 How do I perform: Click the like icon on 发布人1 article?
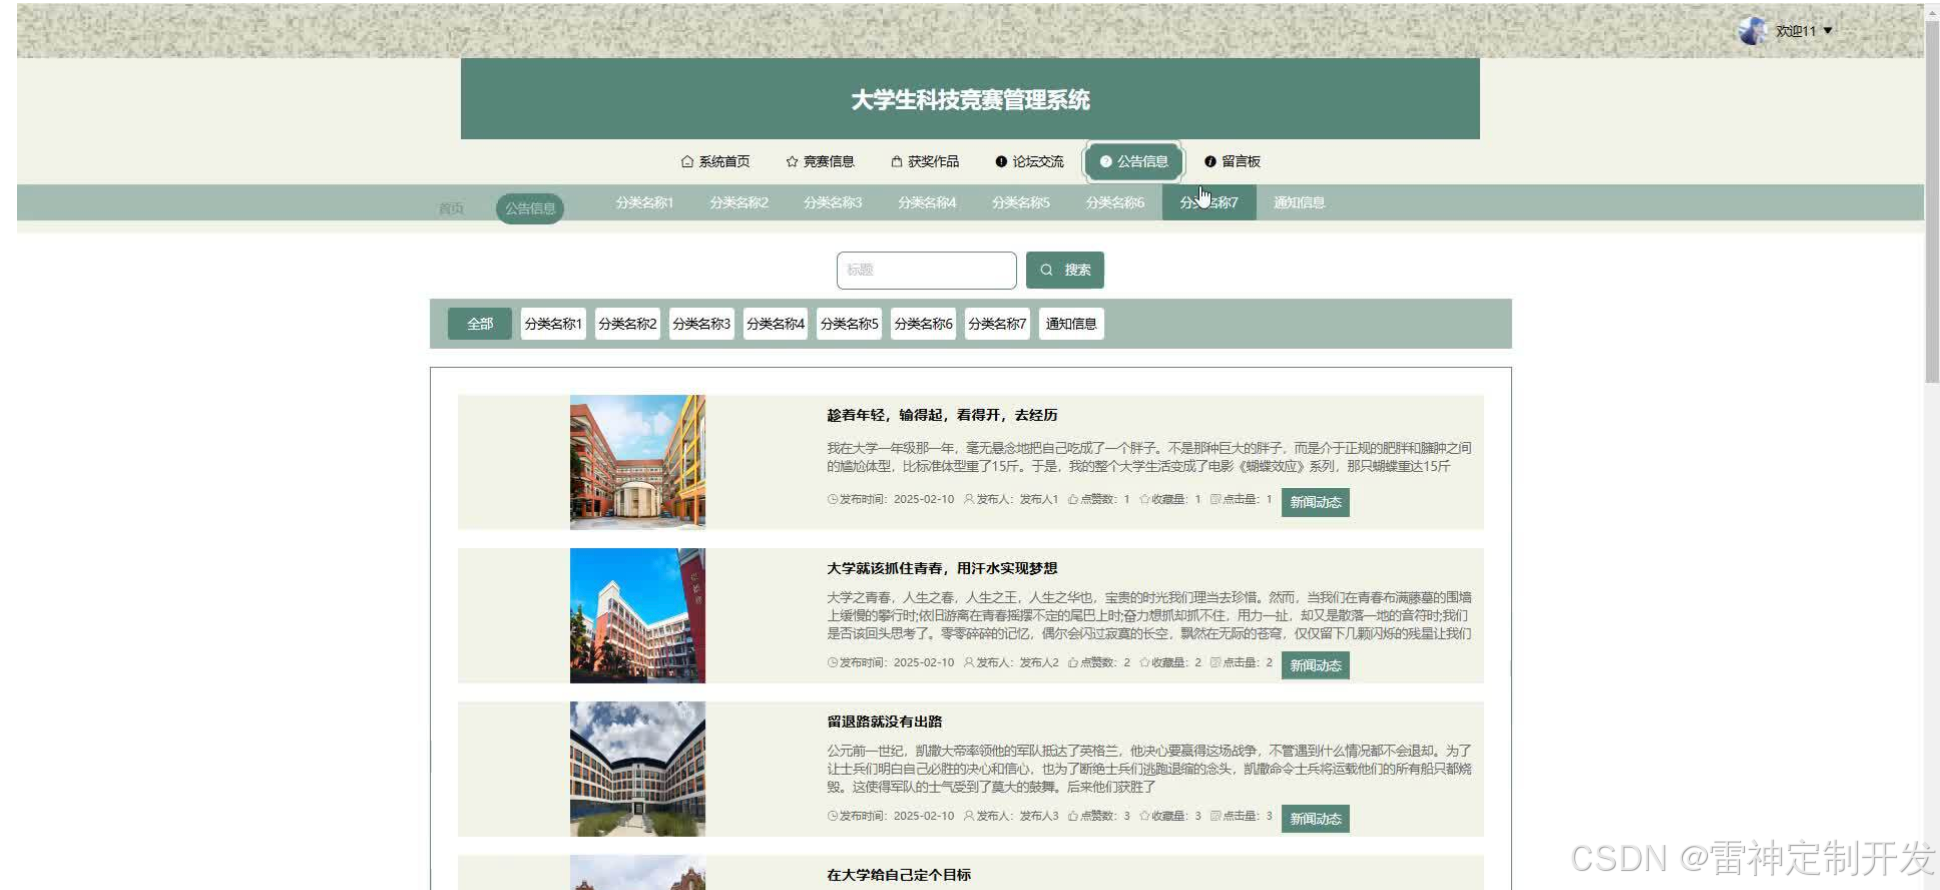pos(1072,499)
